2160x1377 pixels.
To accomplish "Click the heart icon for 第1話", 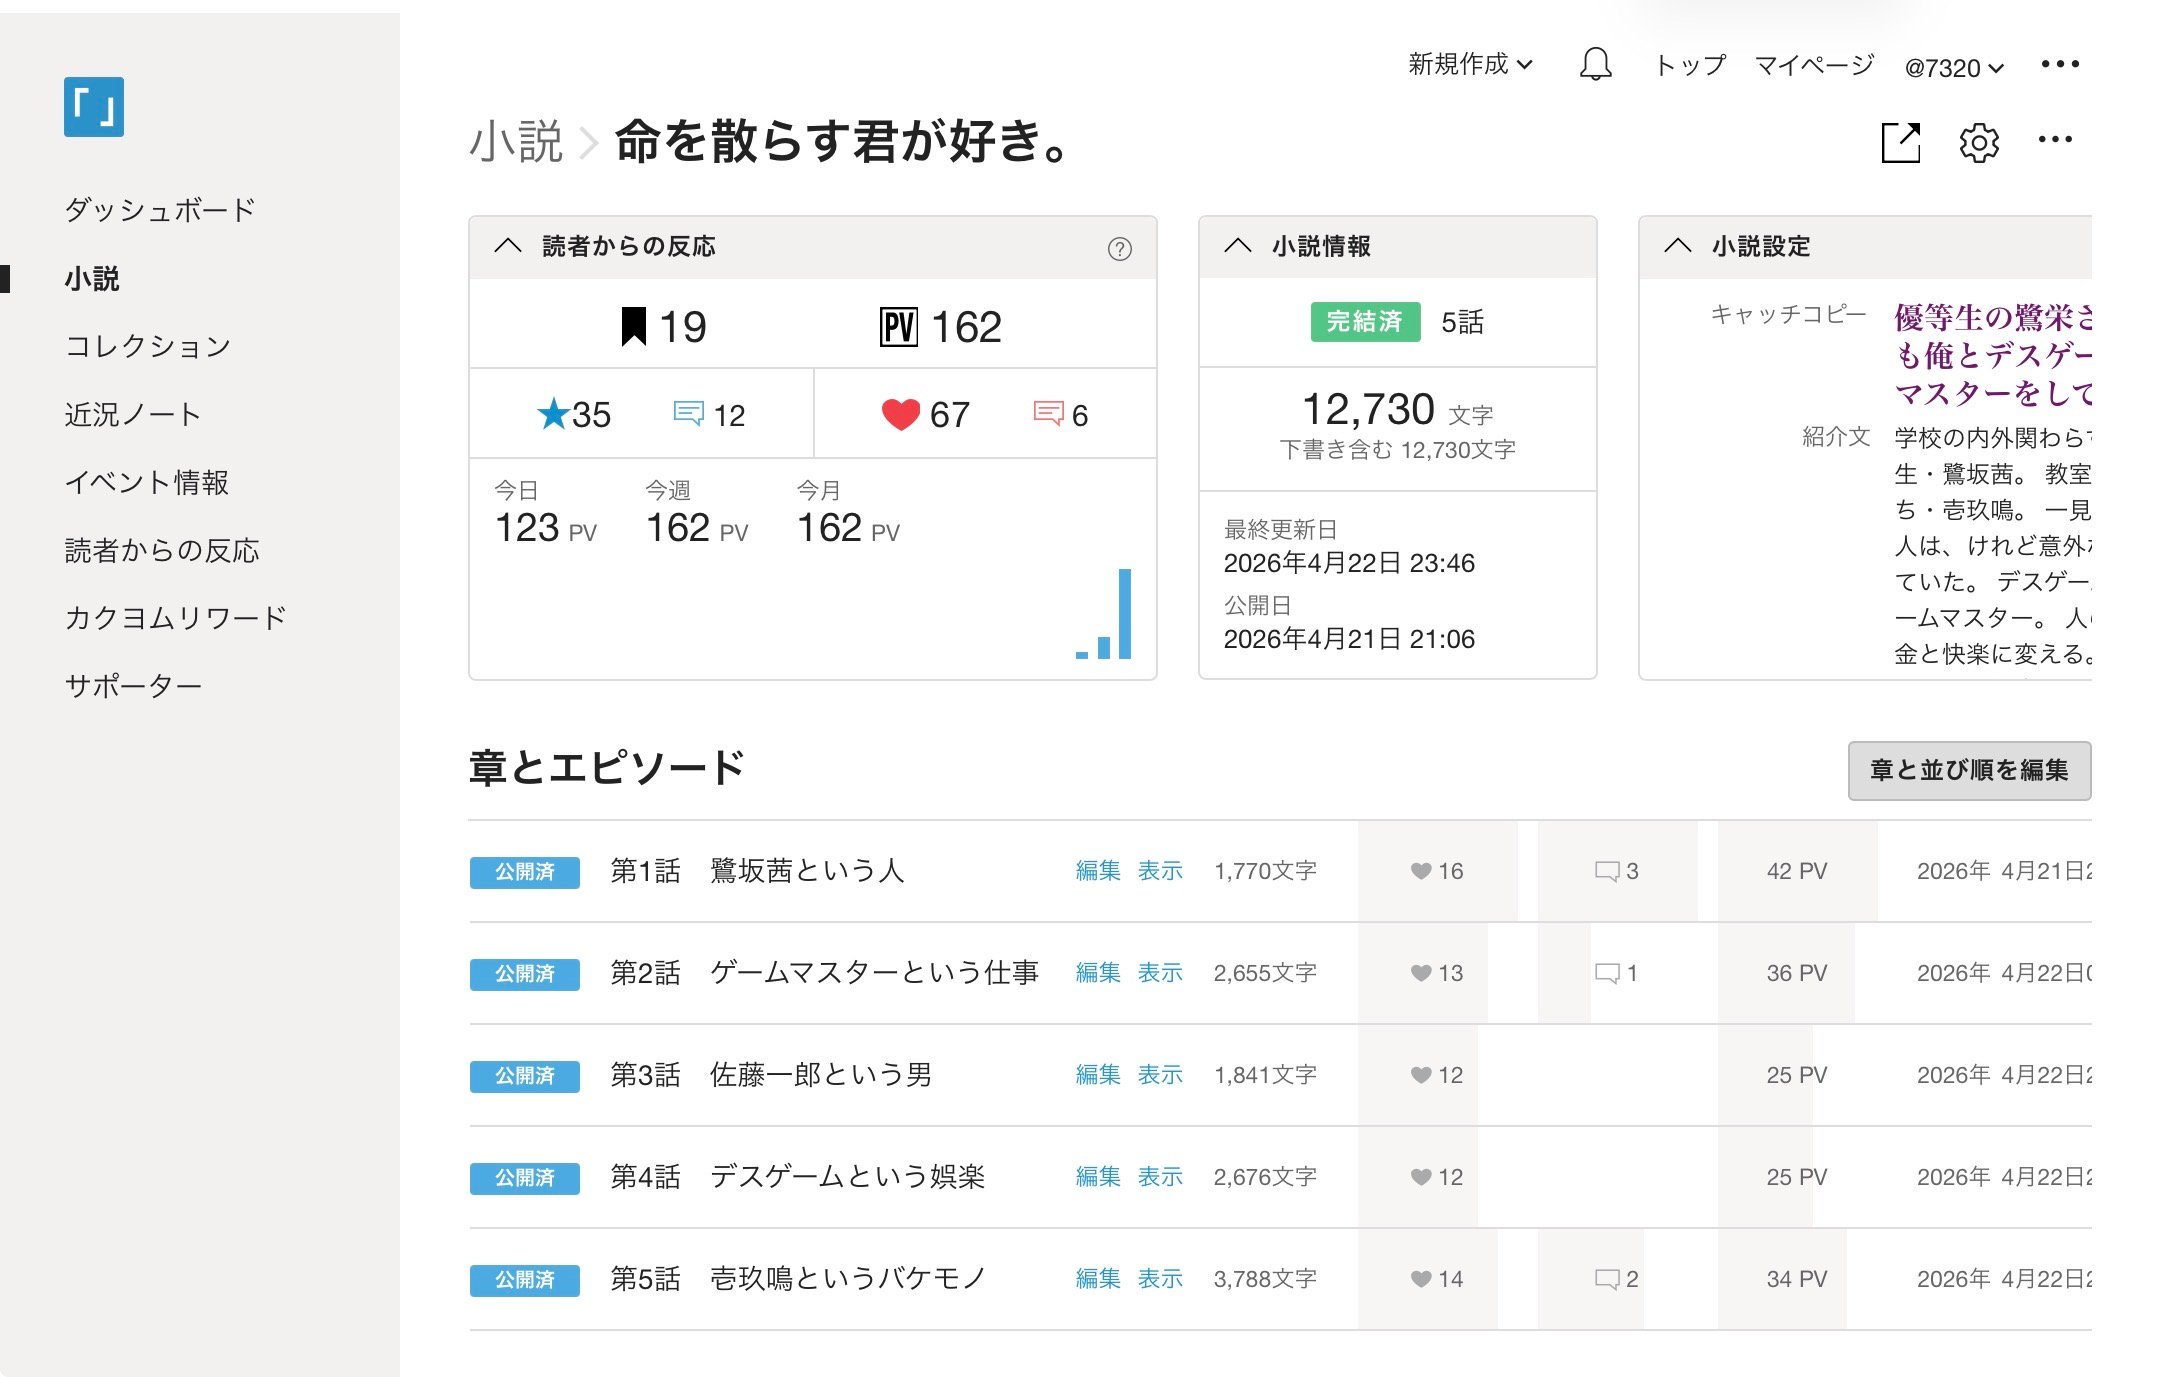I will [1421, 871].
